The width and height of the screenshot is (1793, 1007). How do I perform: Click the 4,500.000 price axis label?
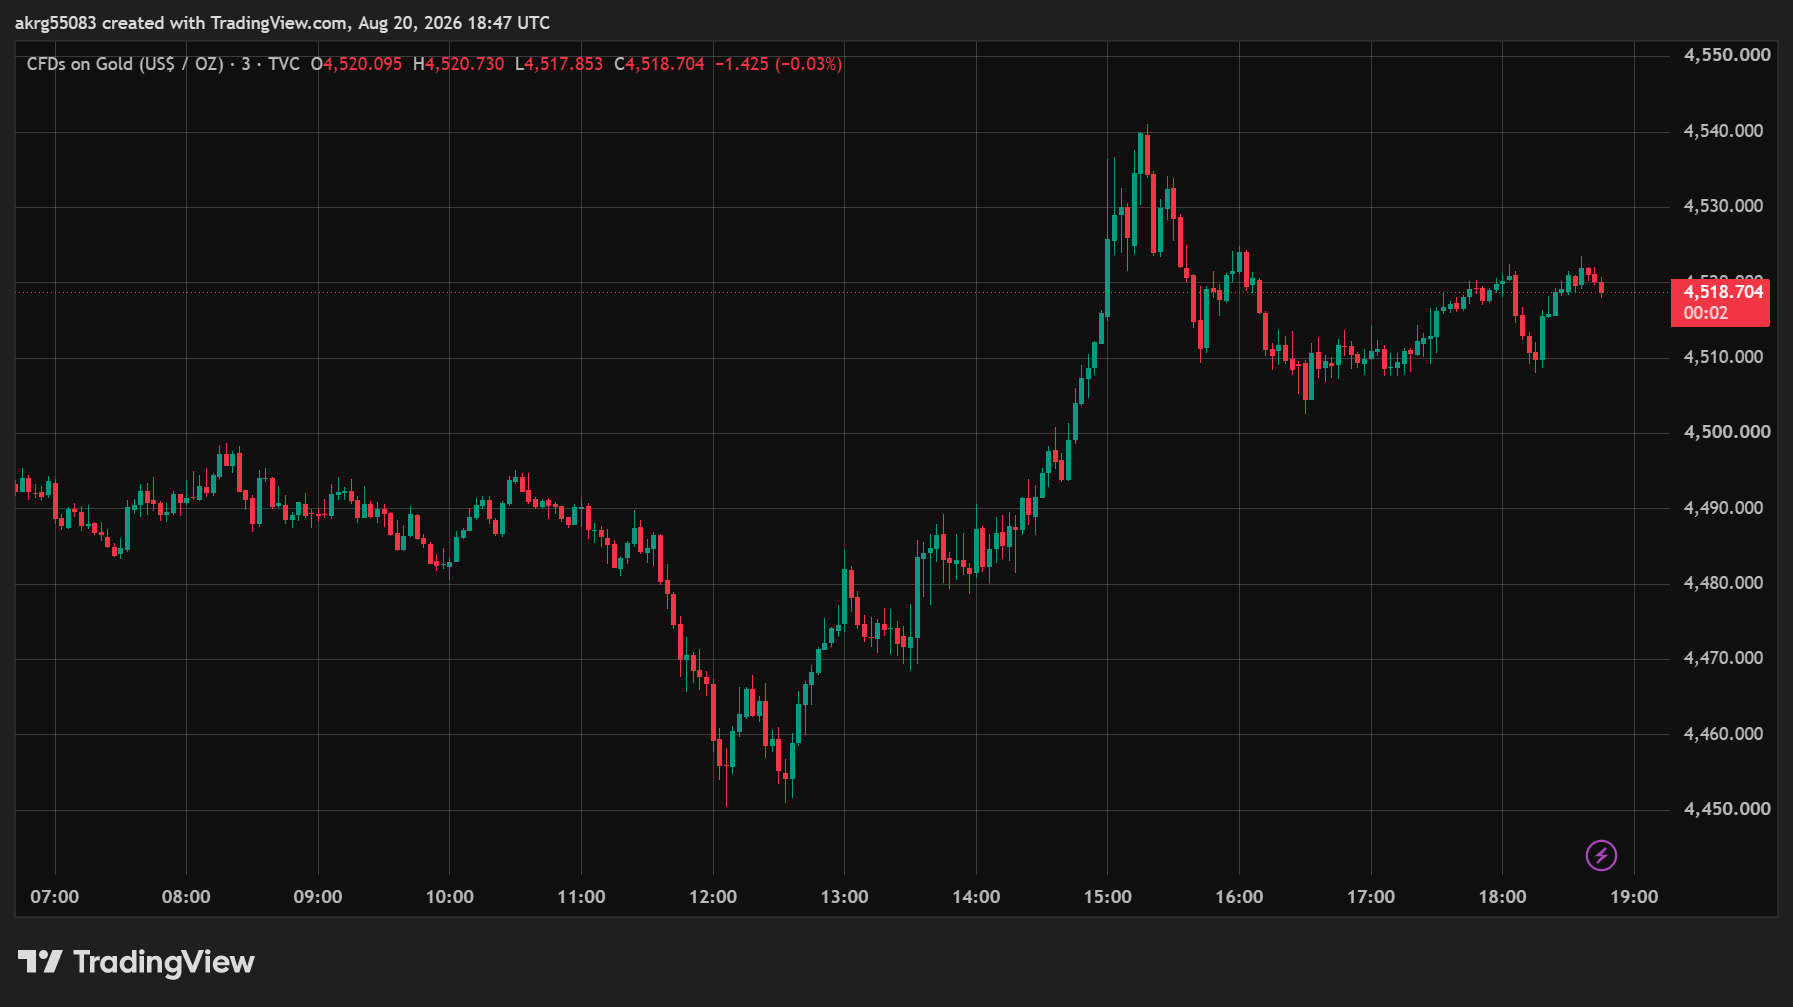(1727, 432)
